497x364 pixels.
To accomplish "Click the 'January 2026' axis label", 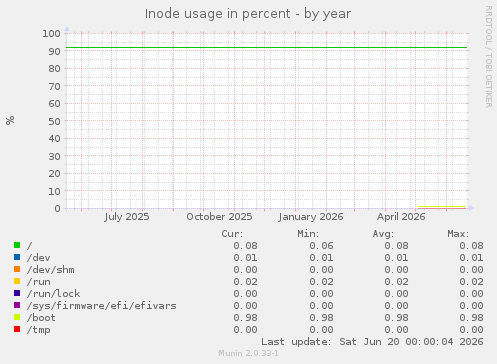I will [x=311, y=217].
